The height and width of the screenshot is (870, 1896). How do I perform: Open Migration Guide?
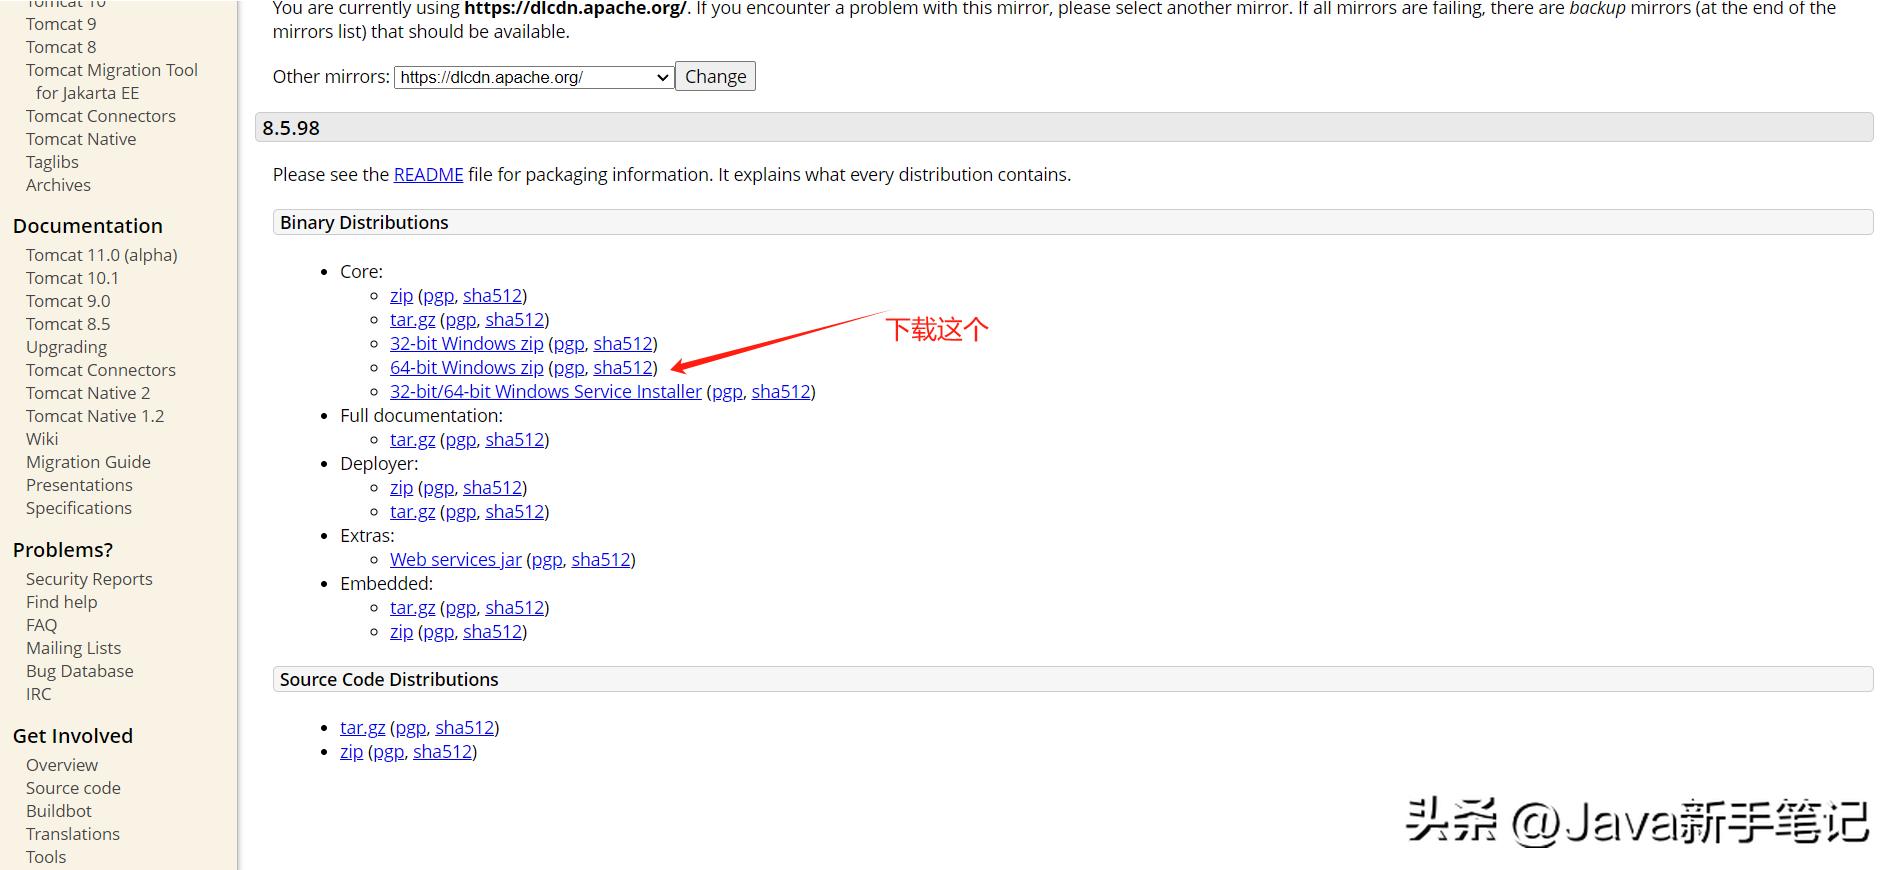(88, 462)
